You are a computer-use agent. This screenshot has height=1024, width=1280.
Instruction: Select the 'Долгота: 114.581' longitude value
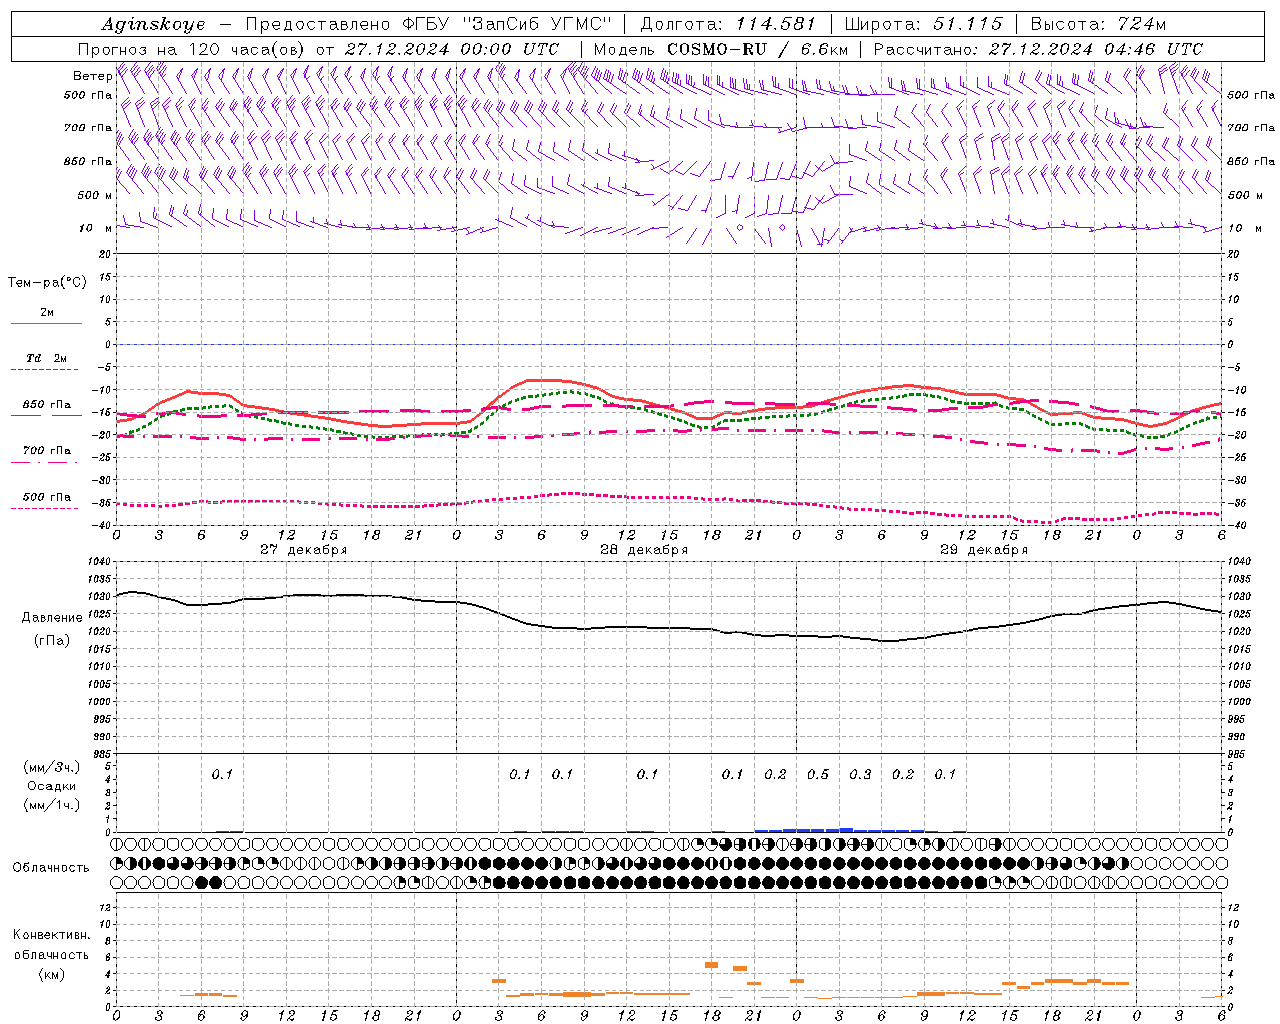pyautogui.click(x=728, y=24)
